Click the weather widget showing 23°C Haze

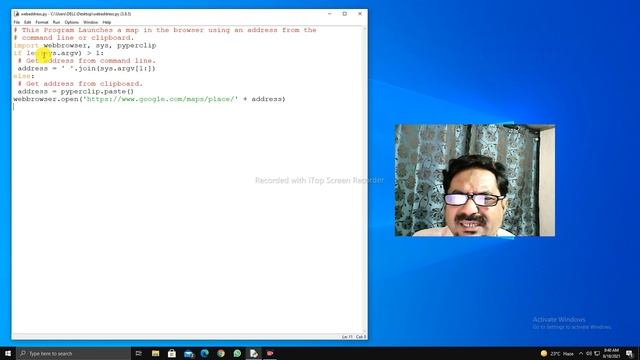point(557,353)
